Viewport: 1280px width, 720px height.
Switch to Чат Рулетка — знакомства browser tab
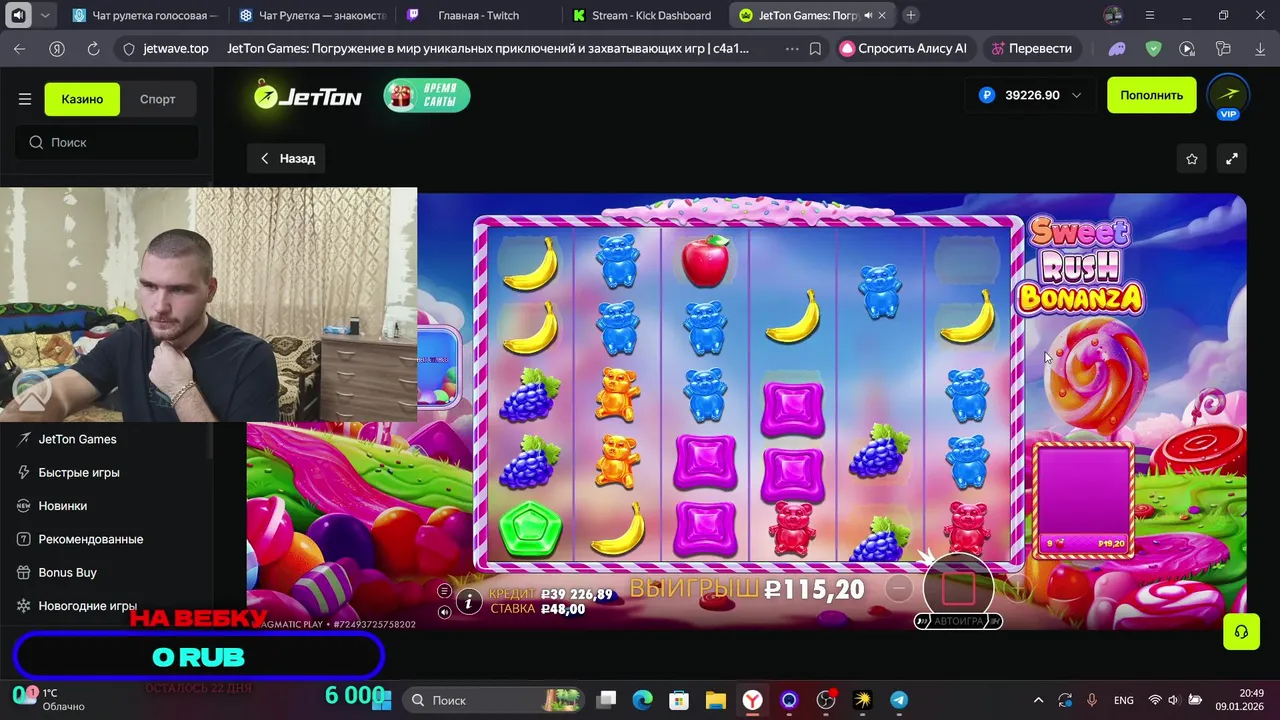click(313, 15)
